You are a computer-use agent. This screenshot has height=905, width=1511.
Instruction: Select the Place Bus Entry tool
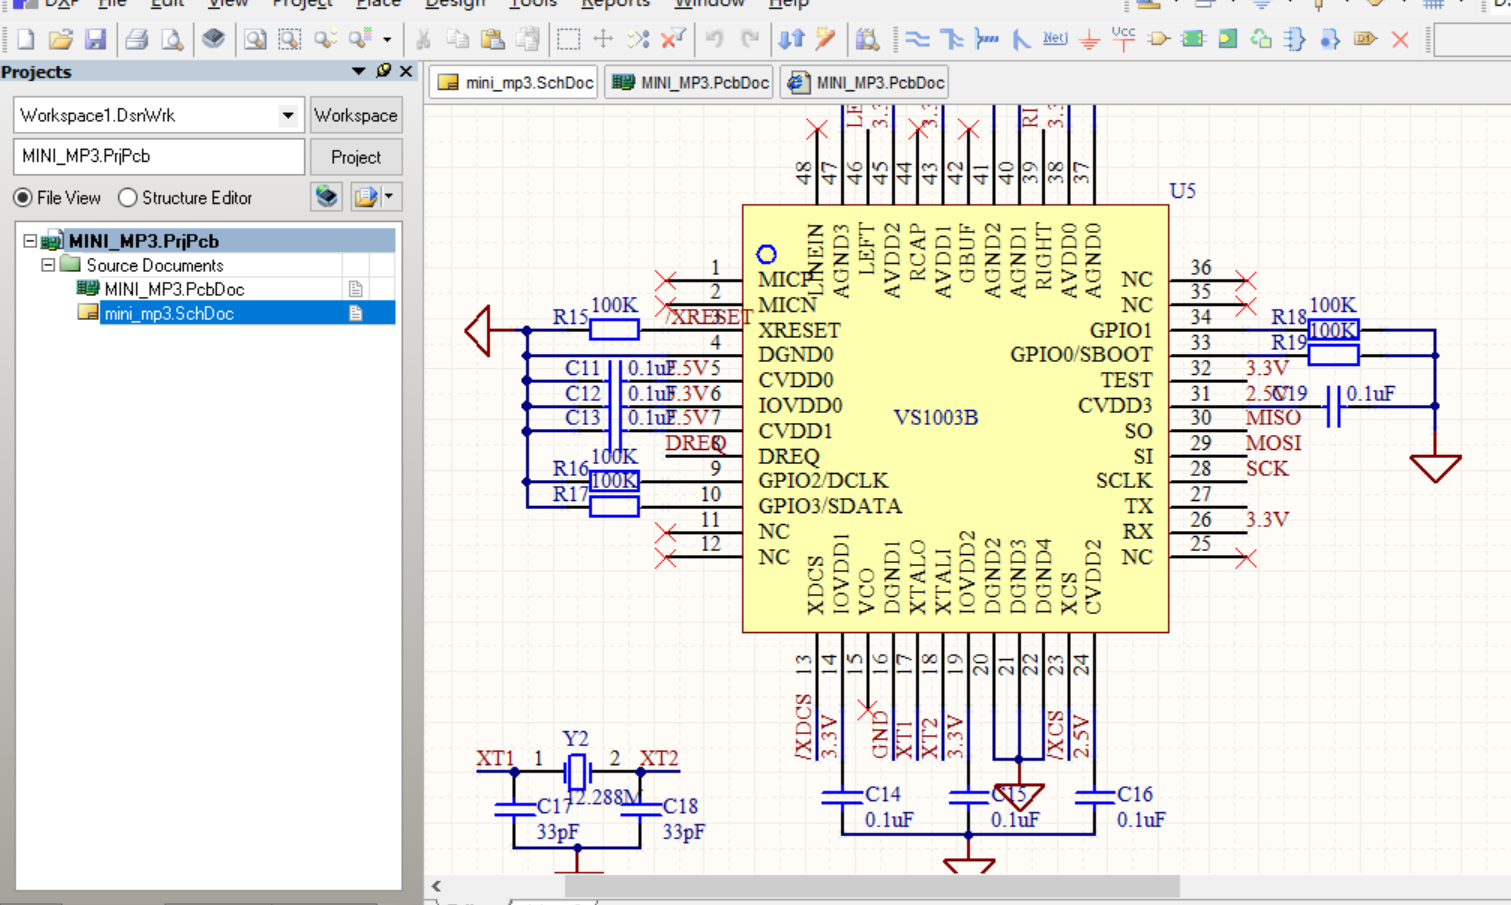[1020, 39]
